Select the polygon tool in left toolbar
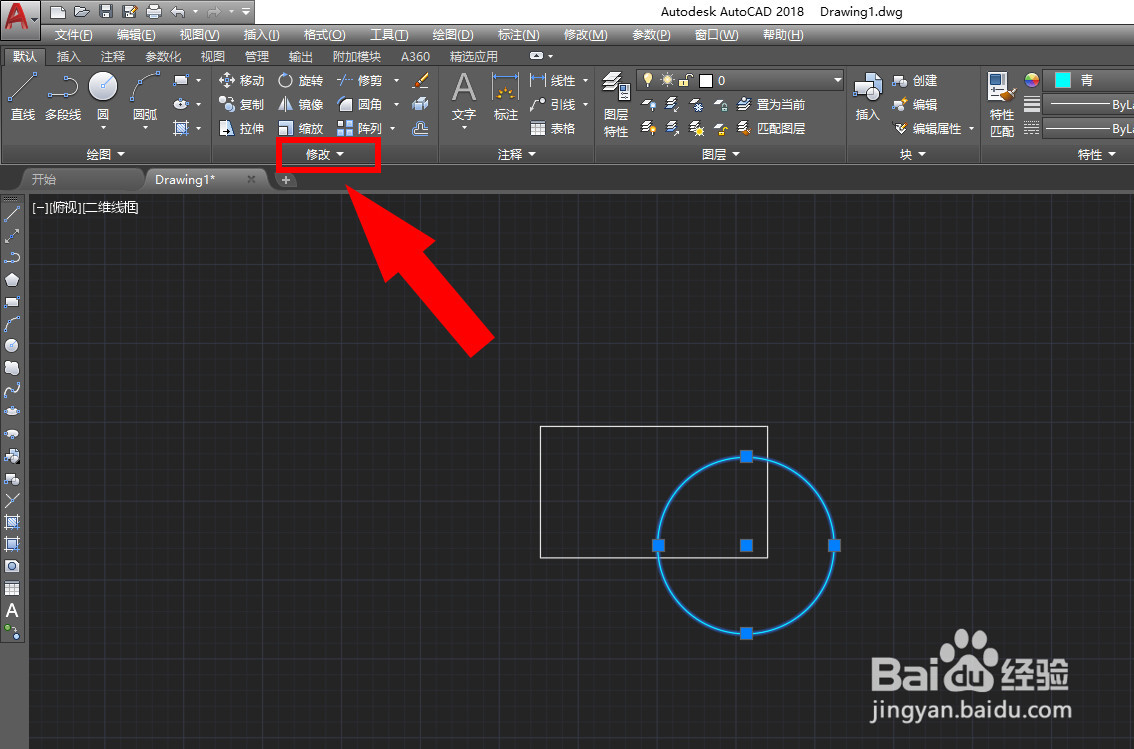1134x749 pixels. [x=12, y=280]
